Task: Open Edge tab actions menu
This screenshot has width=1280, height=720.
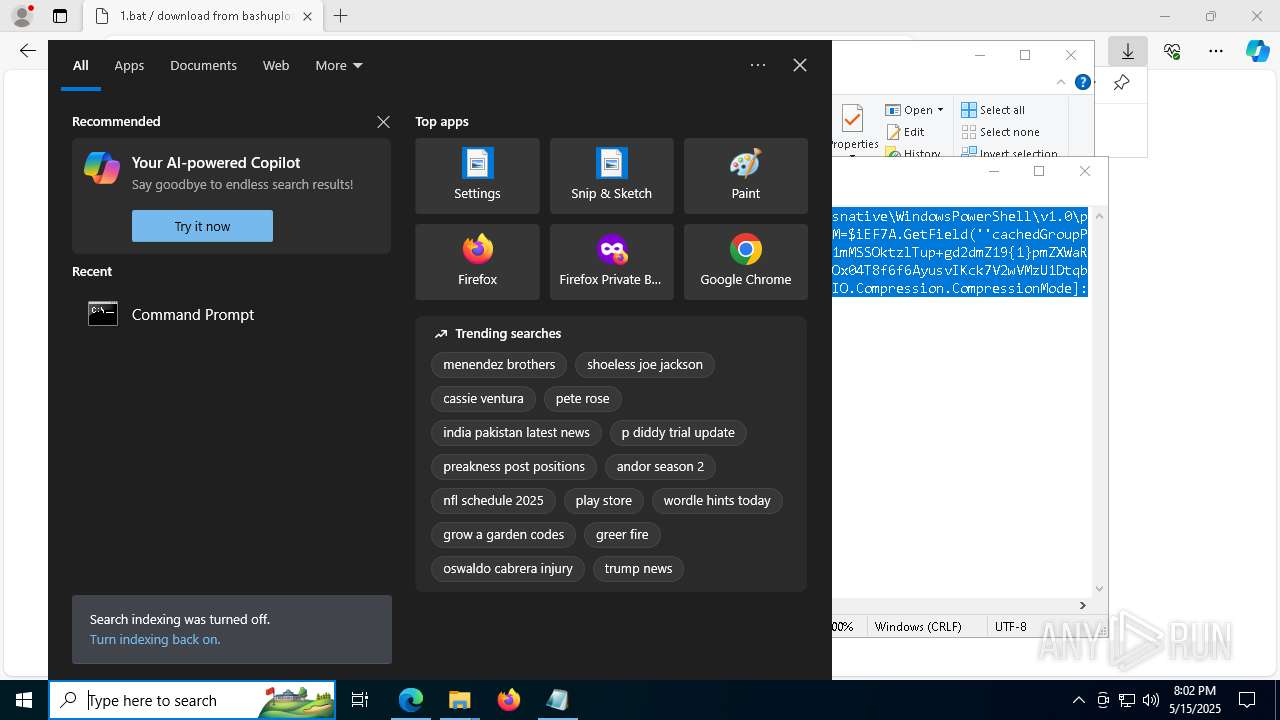Action: pyautogui.click(x=60, y=16)
